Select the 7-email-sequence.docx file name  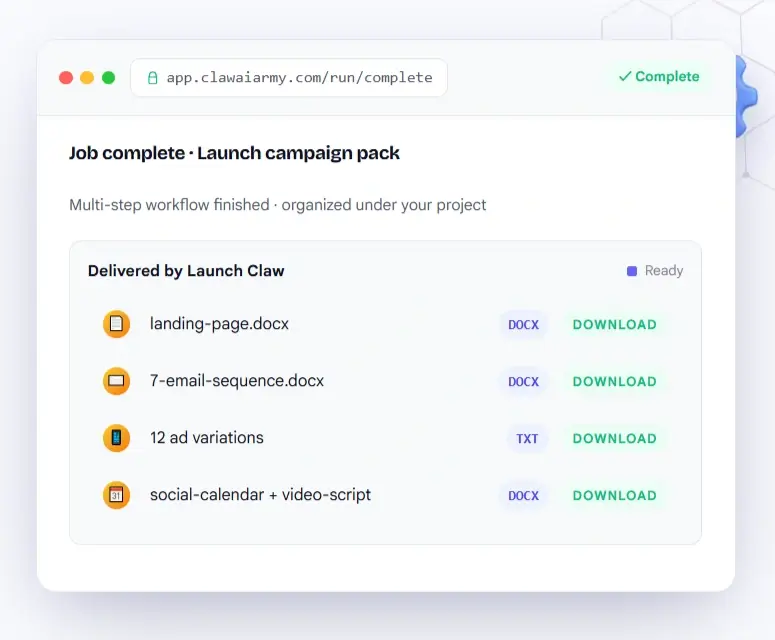pyautogui.click(x=237, y=381)
